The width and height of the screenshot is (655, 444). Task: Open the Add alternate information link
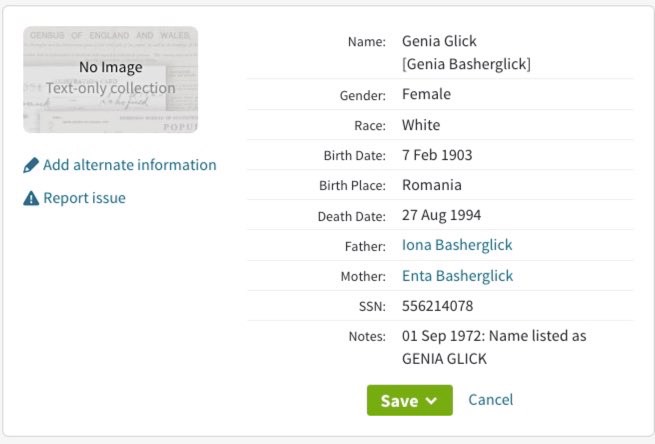point(129,165)
